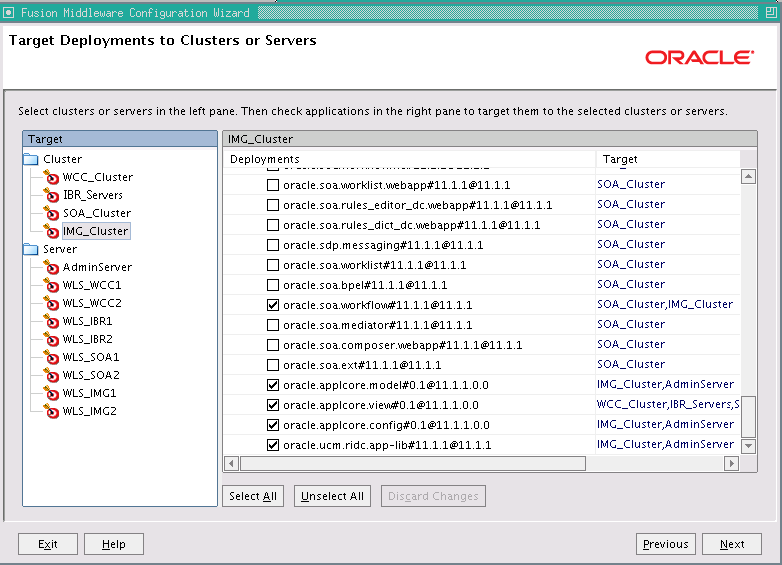Image resolution: width=782 pixels, height=565 pixels.
Task: Click the WLS_WCC1 server icon
Action: coord(51,285)
